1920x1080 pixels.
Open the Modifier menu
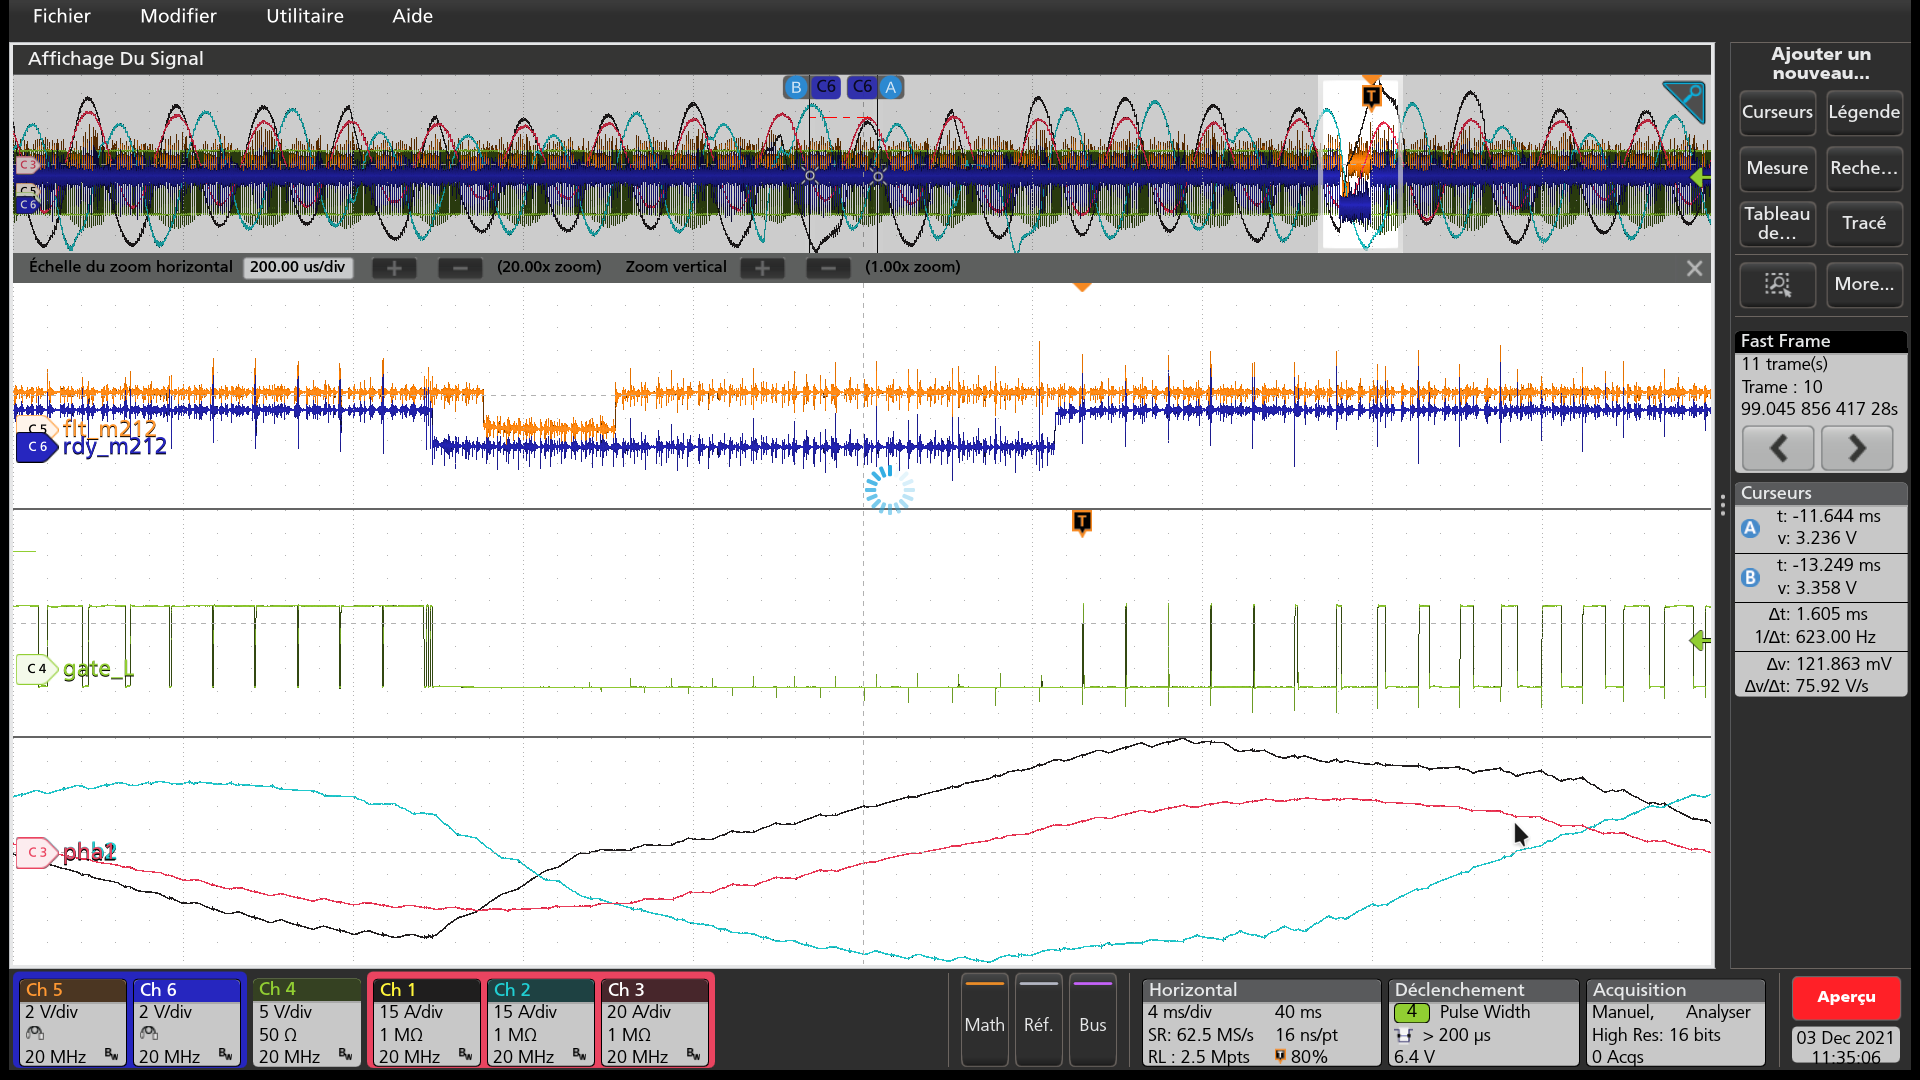point(178,16)
